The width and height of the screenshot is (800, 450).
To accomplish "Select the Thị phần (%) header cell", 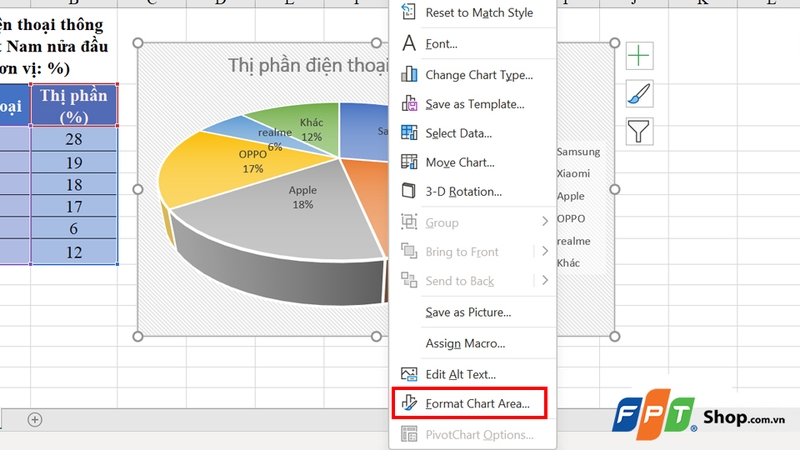I will [x=74, y=105].
